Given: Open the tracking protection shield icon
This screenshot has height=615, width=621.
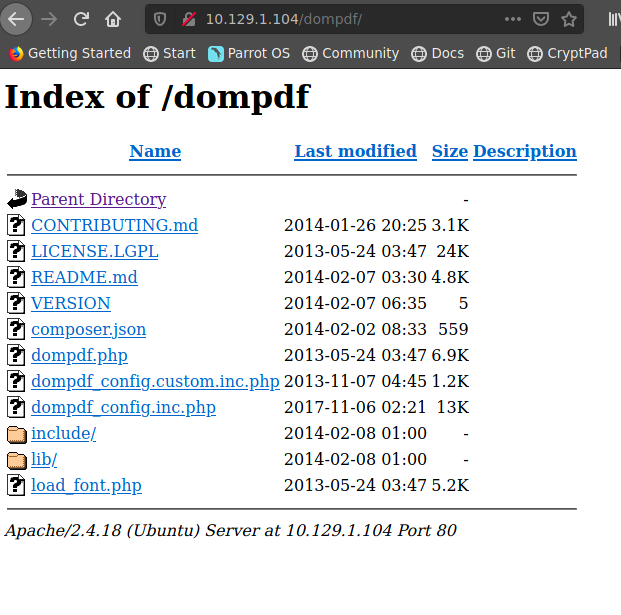Looking at the screenshot, I should pyautogui.click(x=160, y=19).
